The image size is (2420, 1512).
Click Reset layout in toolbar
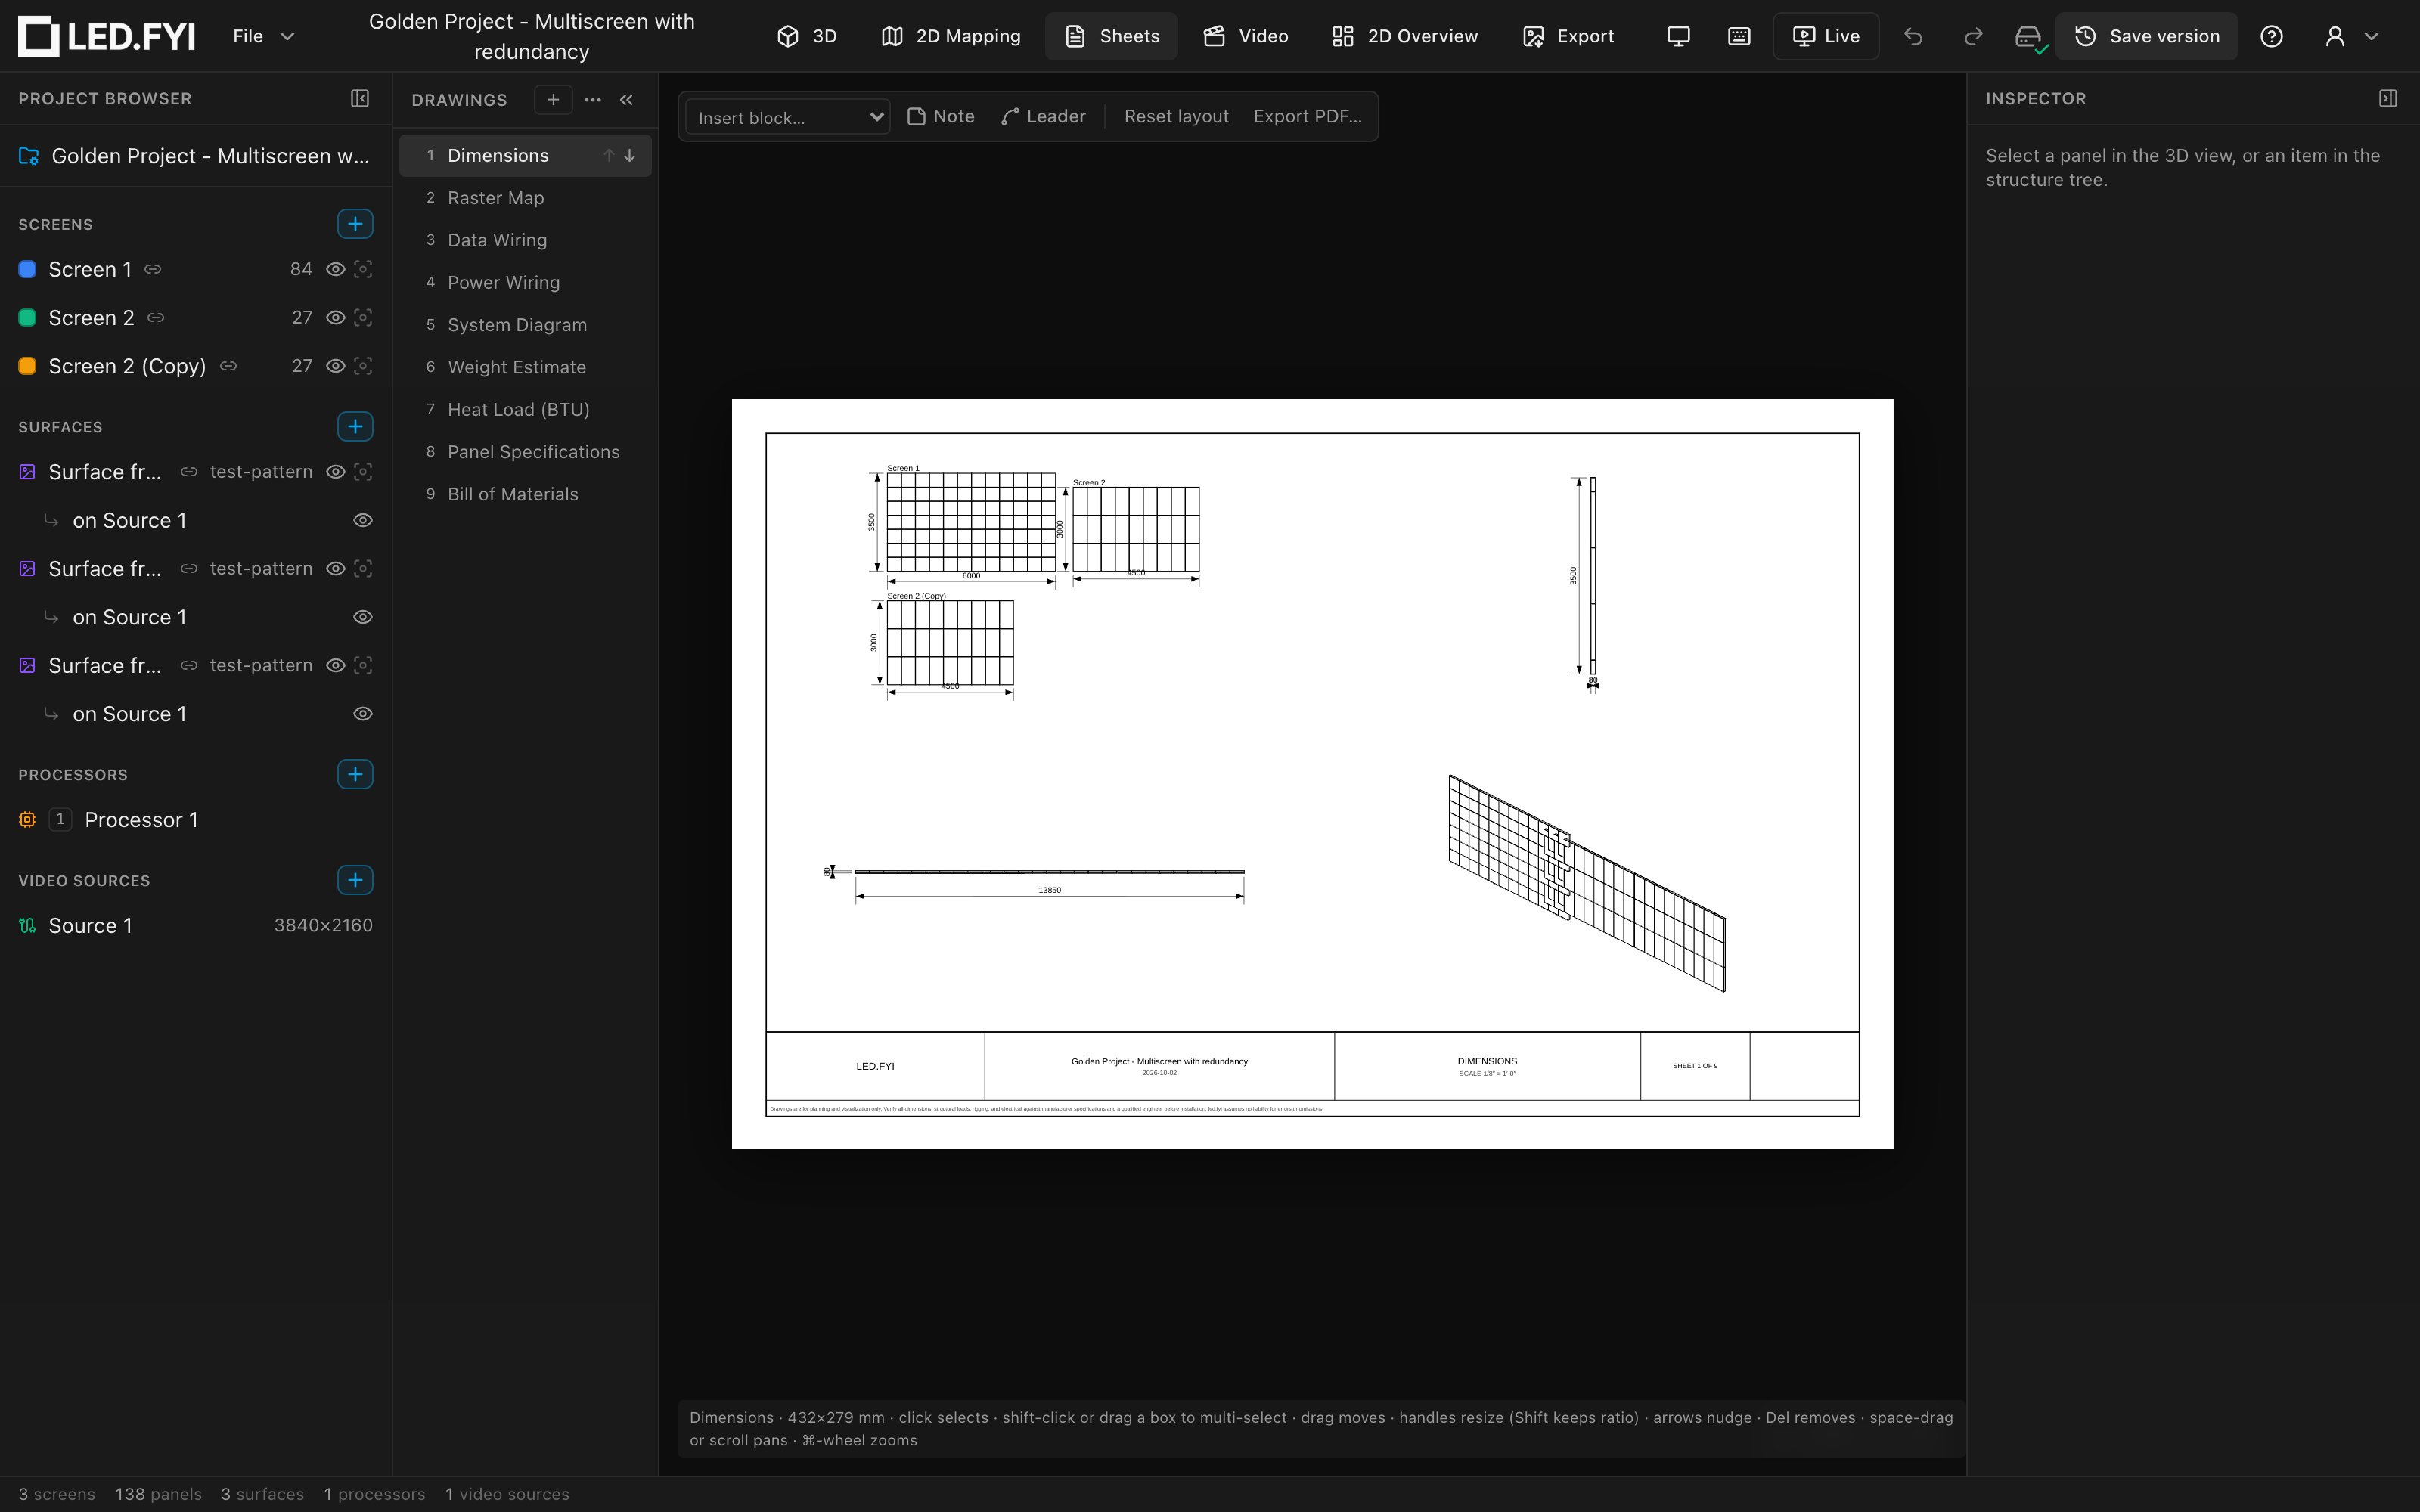1176,116
